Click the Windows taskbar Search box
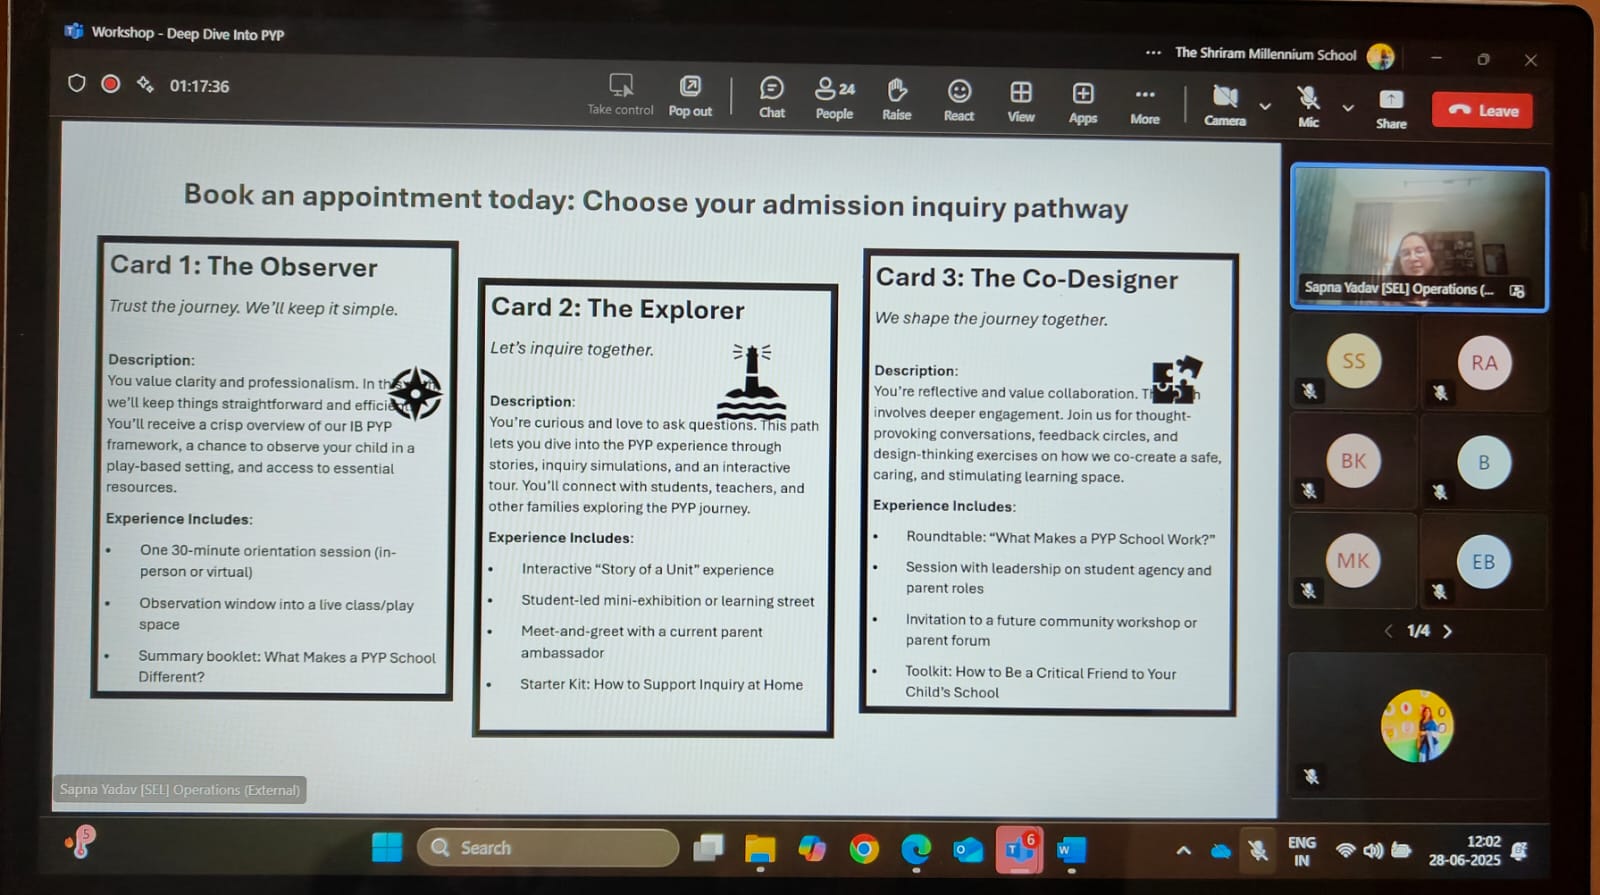 [548, 848]
